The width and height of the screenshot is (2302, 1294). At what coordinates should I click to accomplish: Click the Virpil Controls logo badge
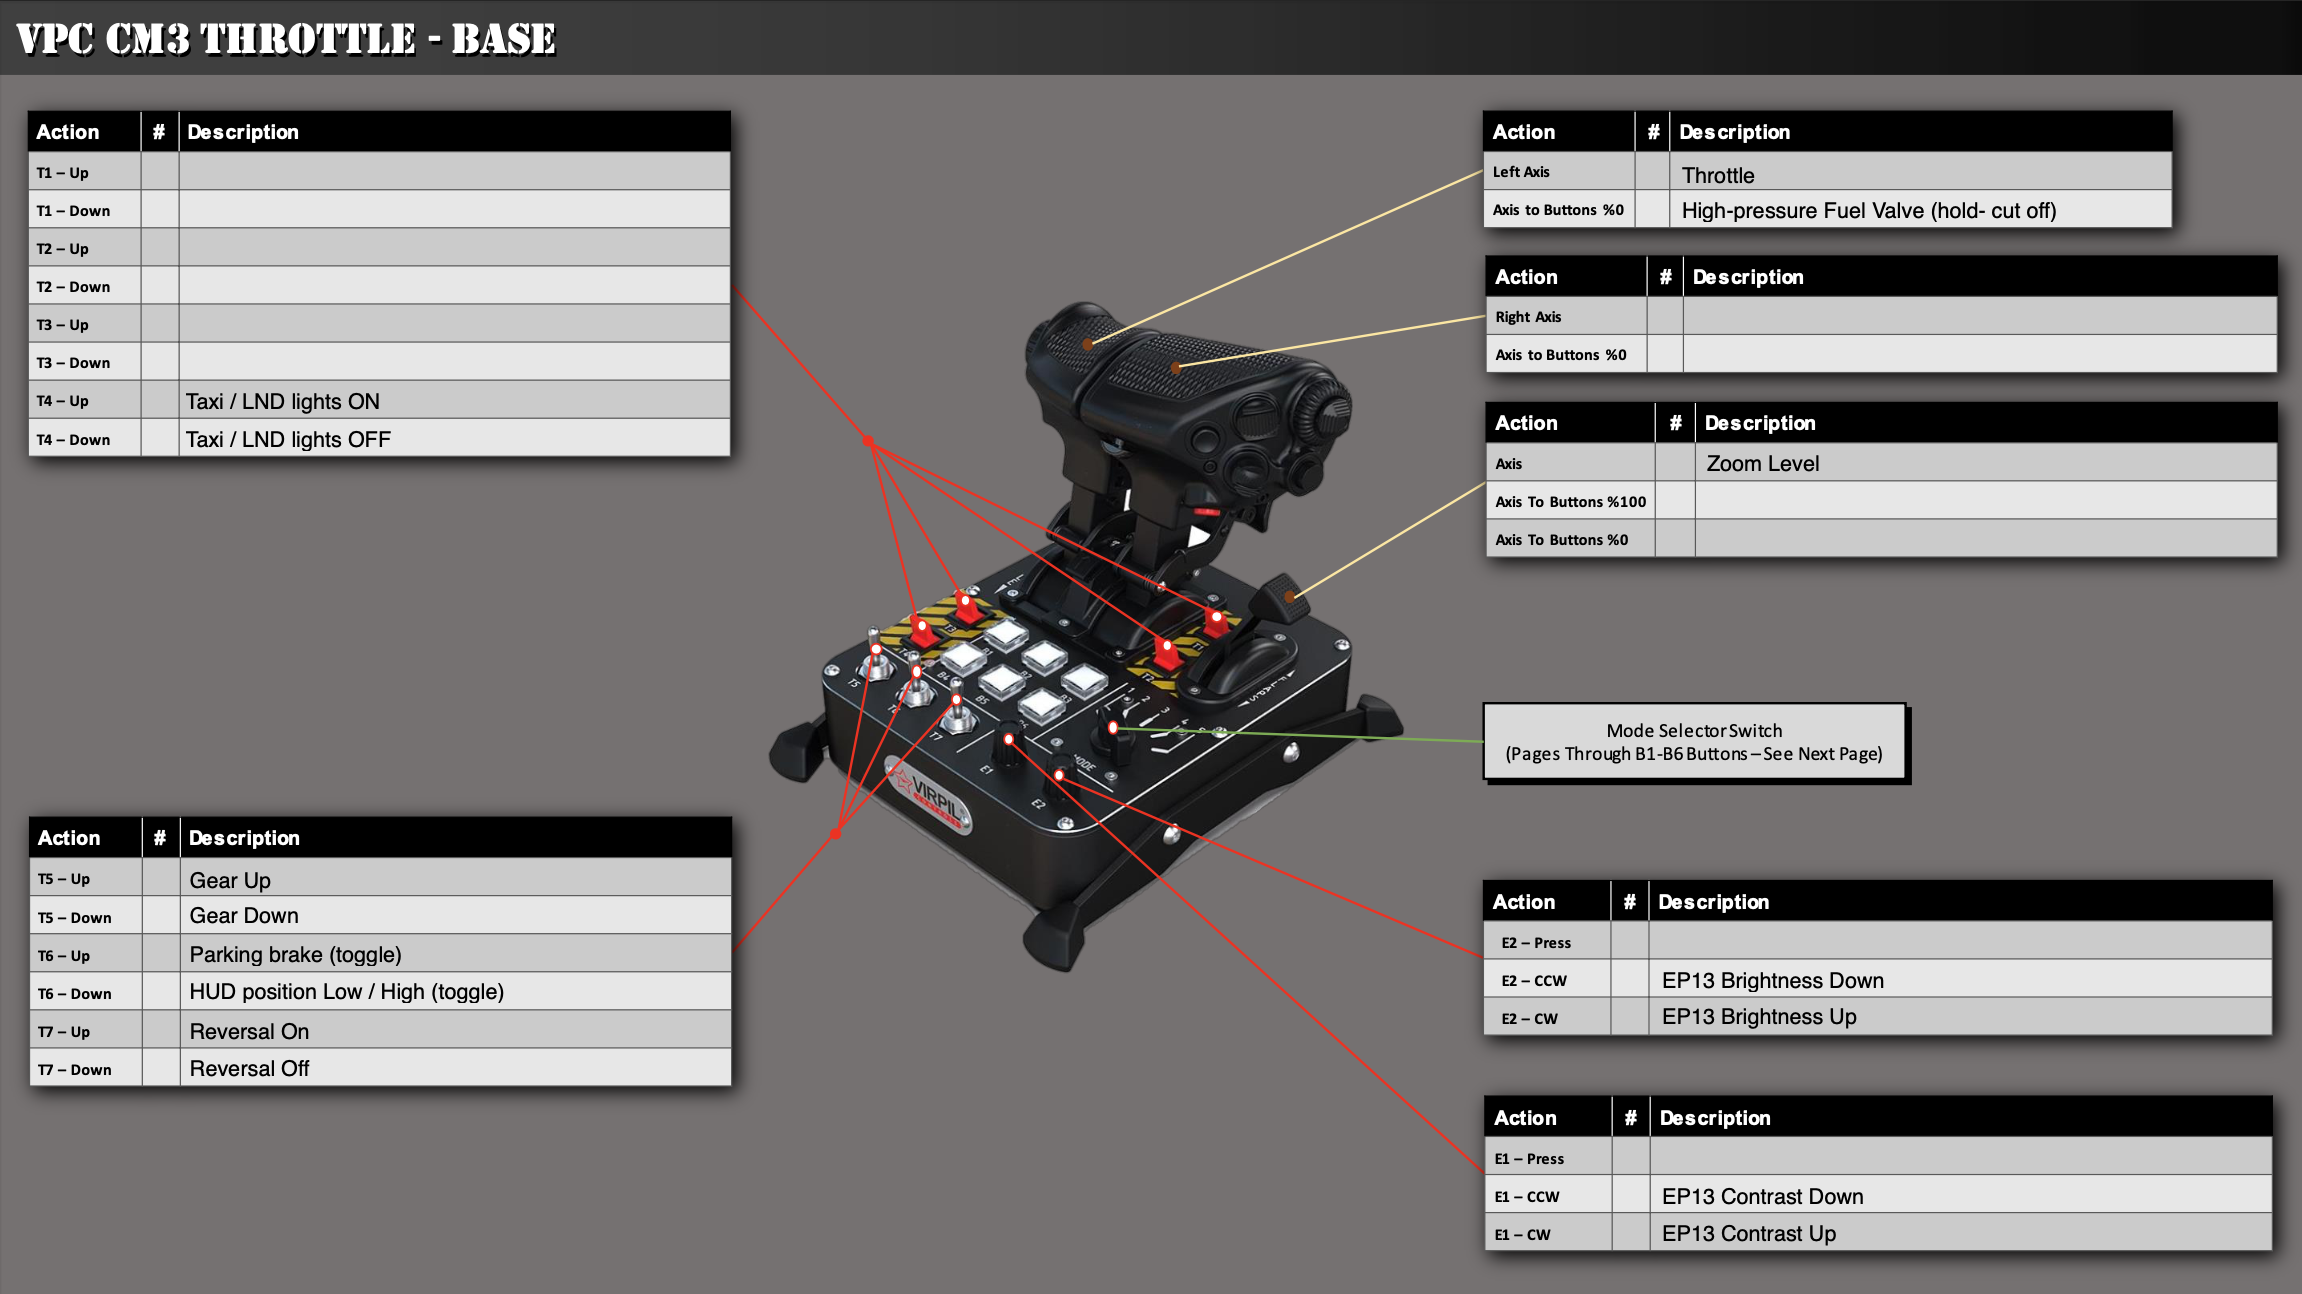929,796
